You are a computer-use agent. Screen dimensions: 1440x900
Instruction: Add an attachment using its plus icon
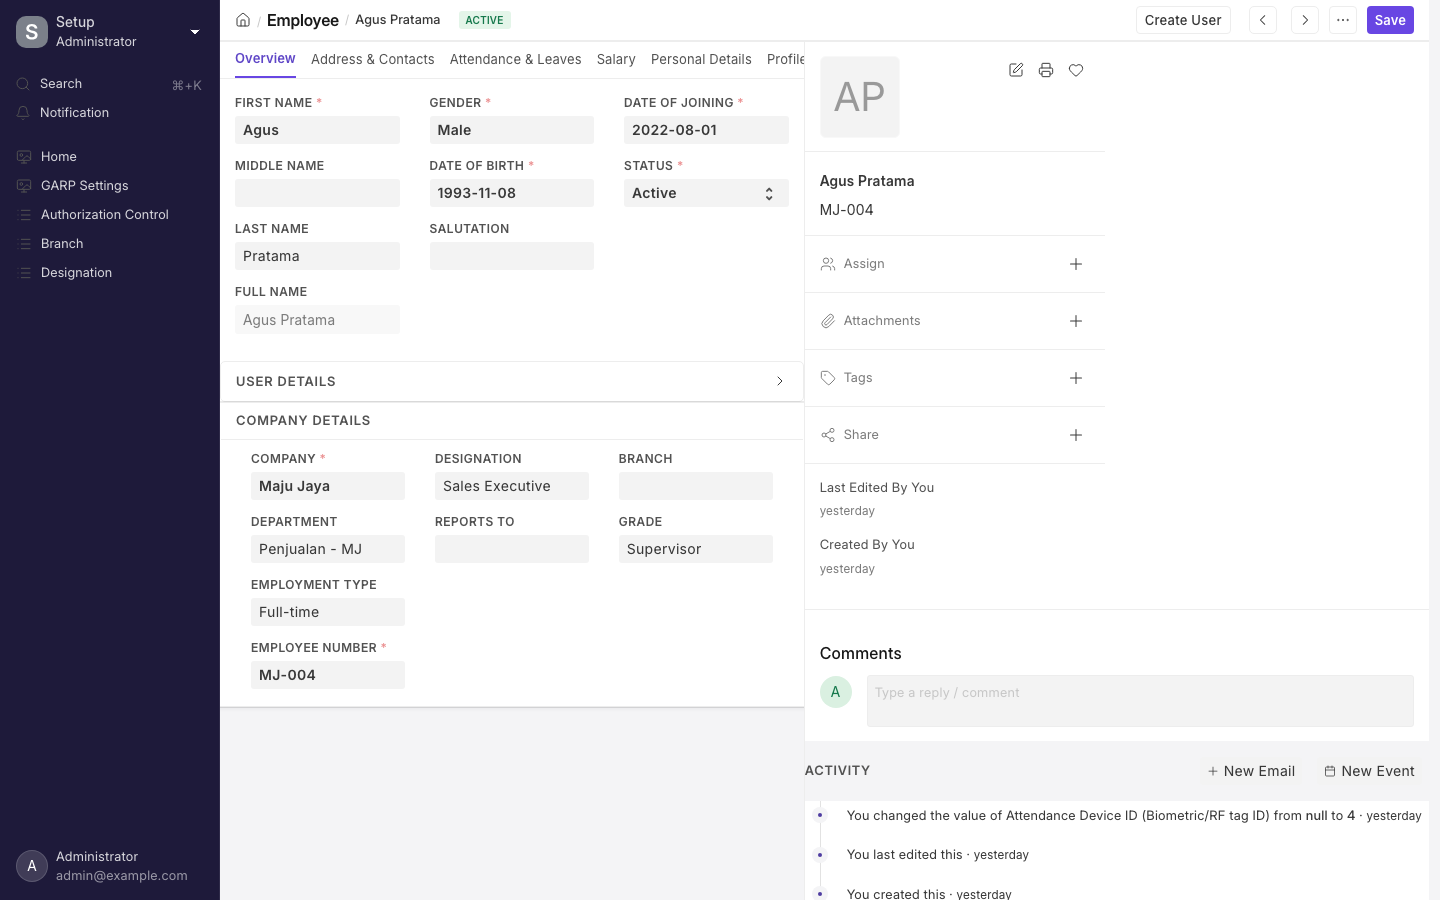[1076, 321]
